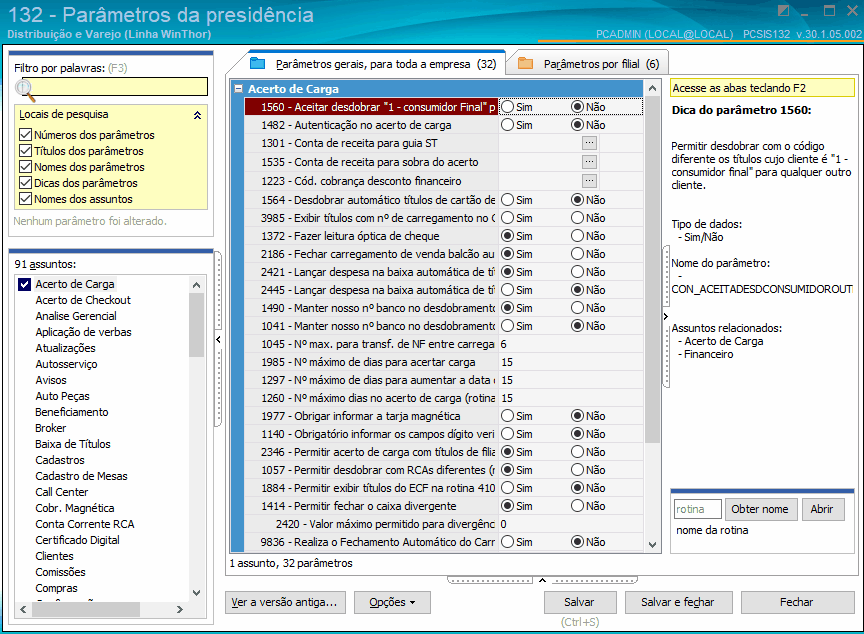Select Não for 2186 Fechar carregamento venda balcão

(577, 254)
